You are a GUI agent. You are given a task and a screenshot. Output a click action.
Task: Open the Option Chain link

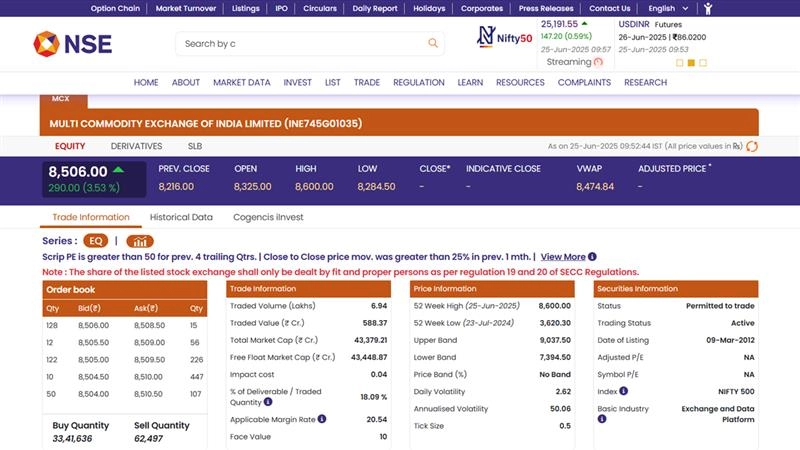click(115, 8)
